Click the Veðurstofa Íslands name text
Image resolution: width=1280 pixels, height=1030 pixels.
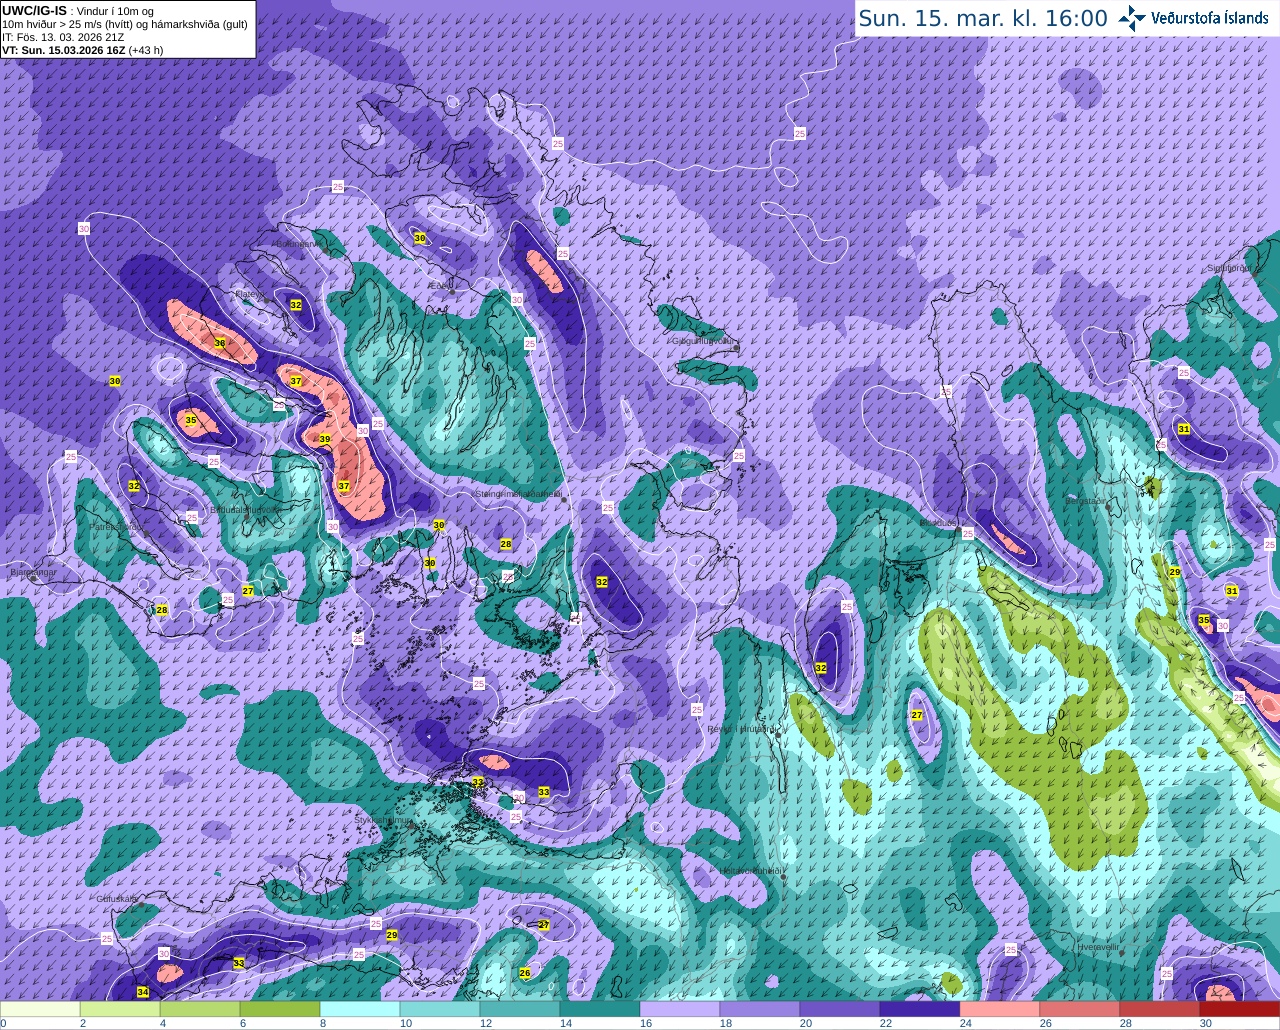[x=1210, y=18]
